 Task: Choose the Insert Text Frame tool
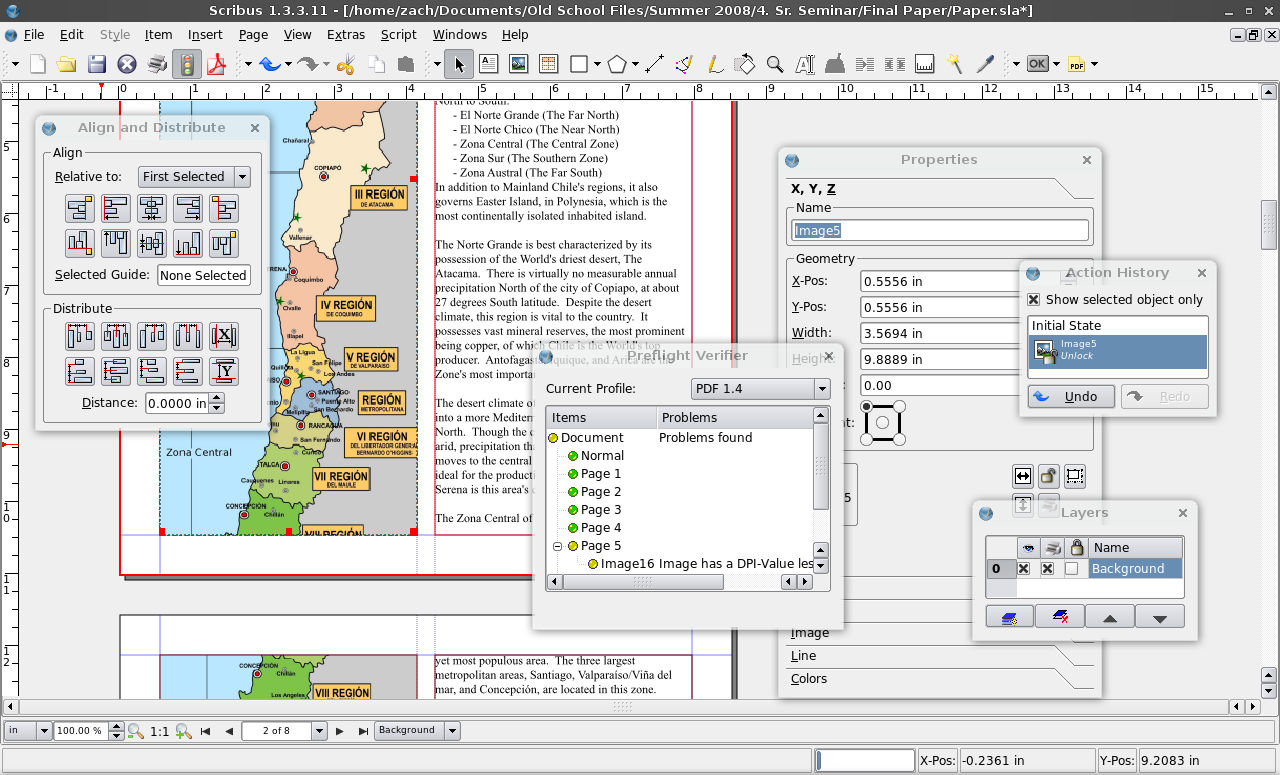coord(488,64)
